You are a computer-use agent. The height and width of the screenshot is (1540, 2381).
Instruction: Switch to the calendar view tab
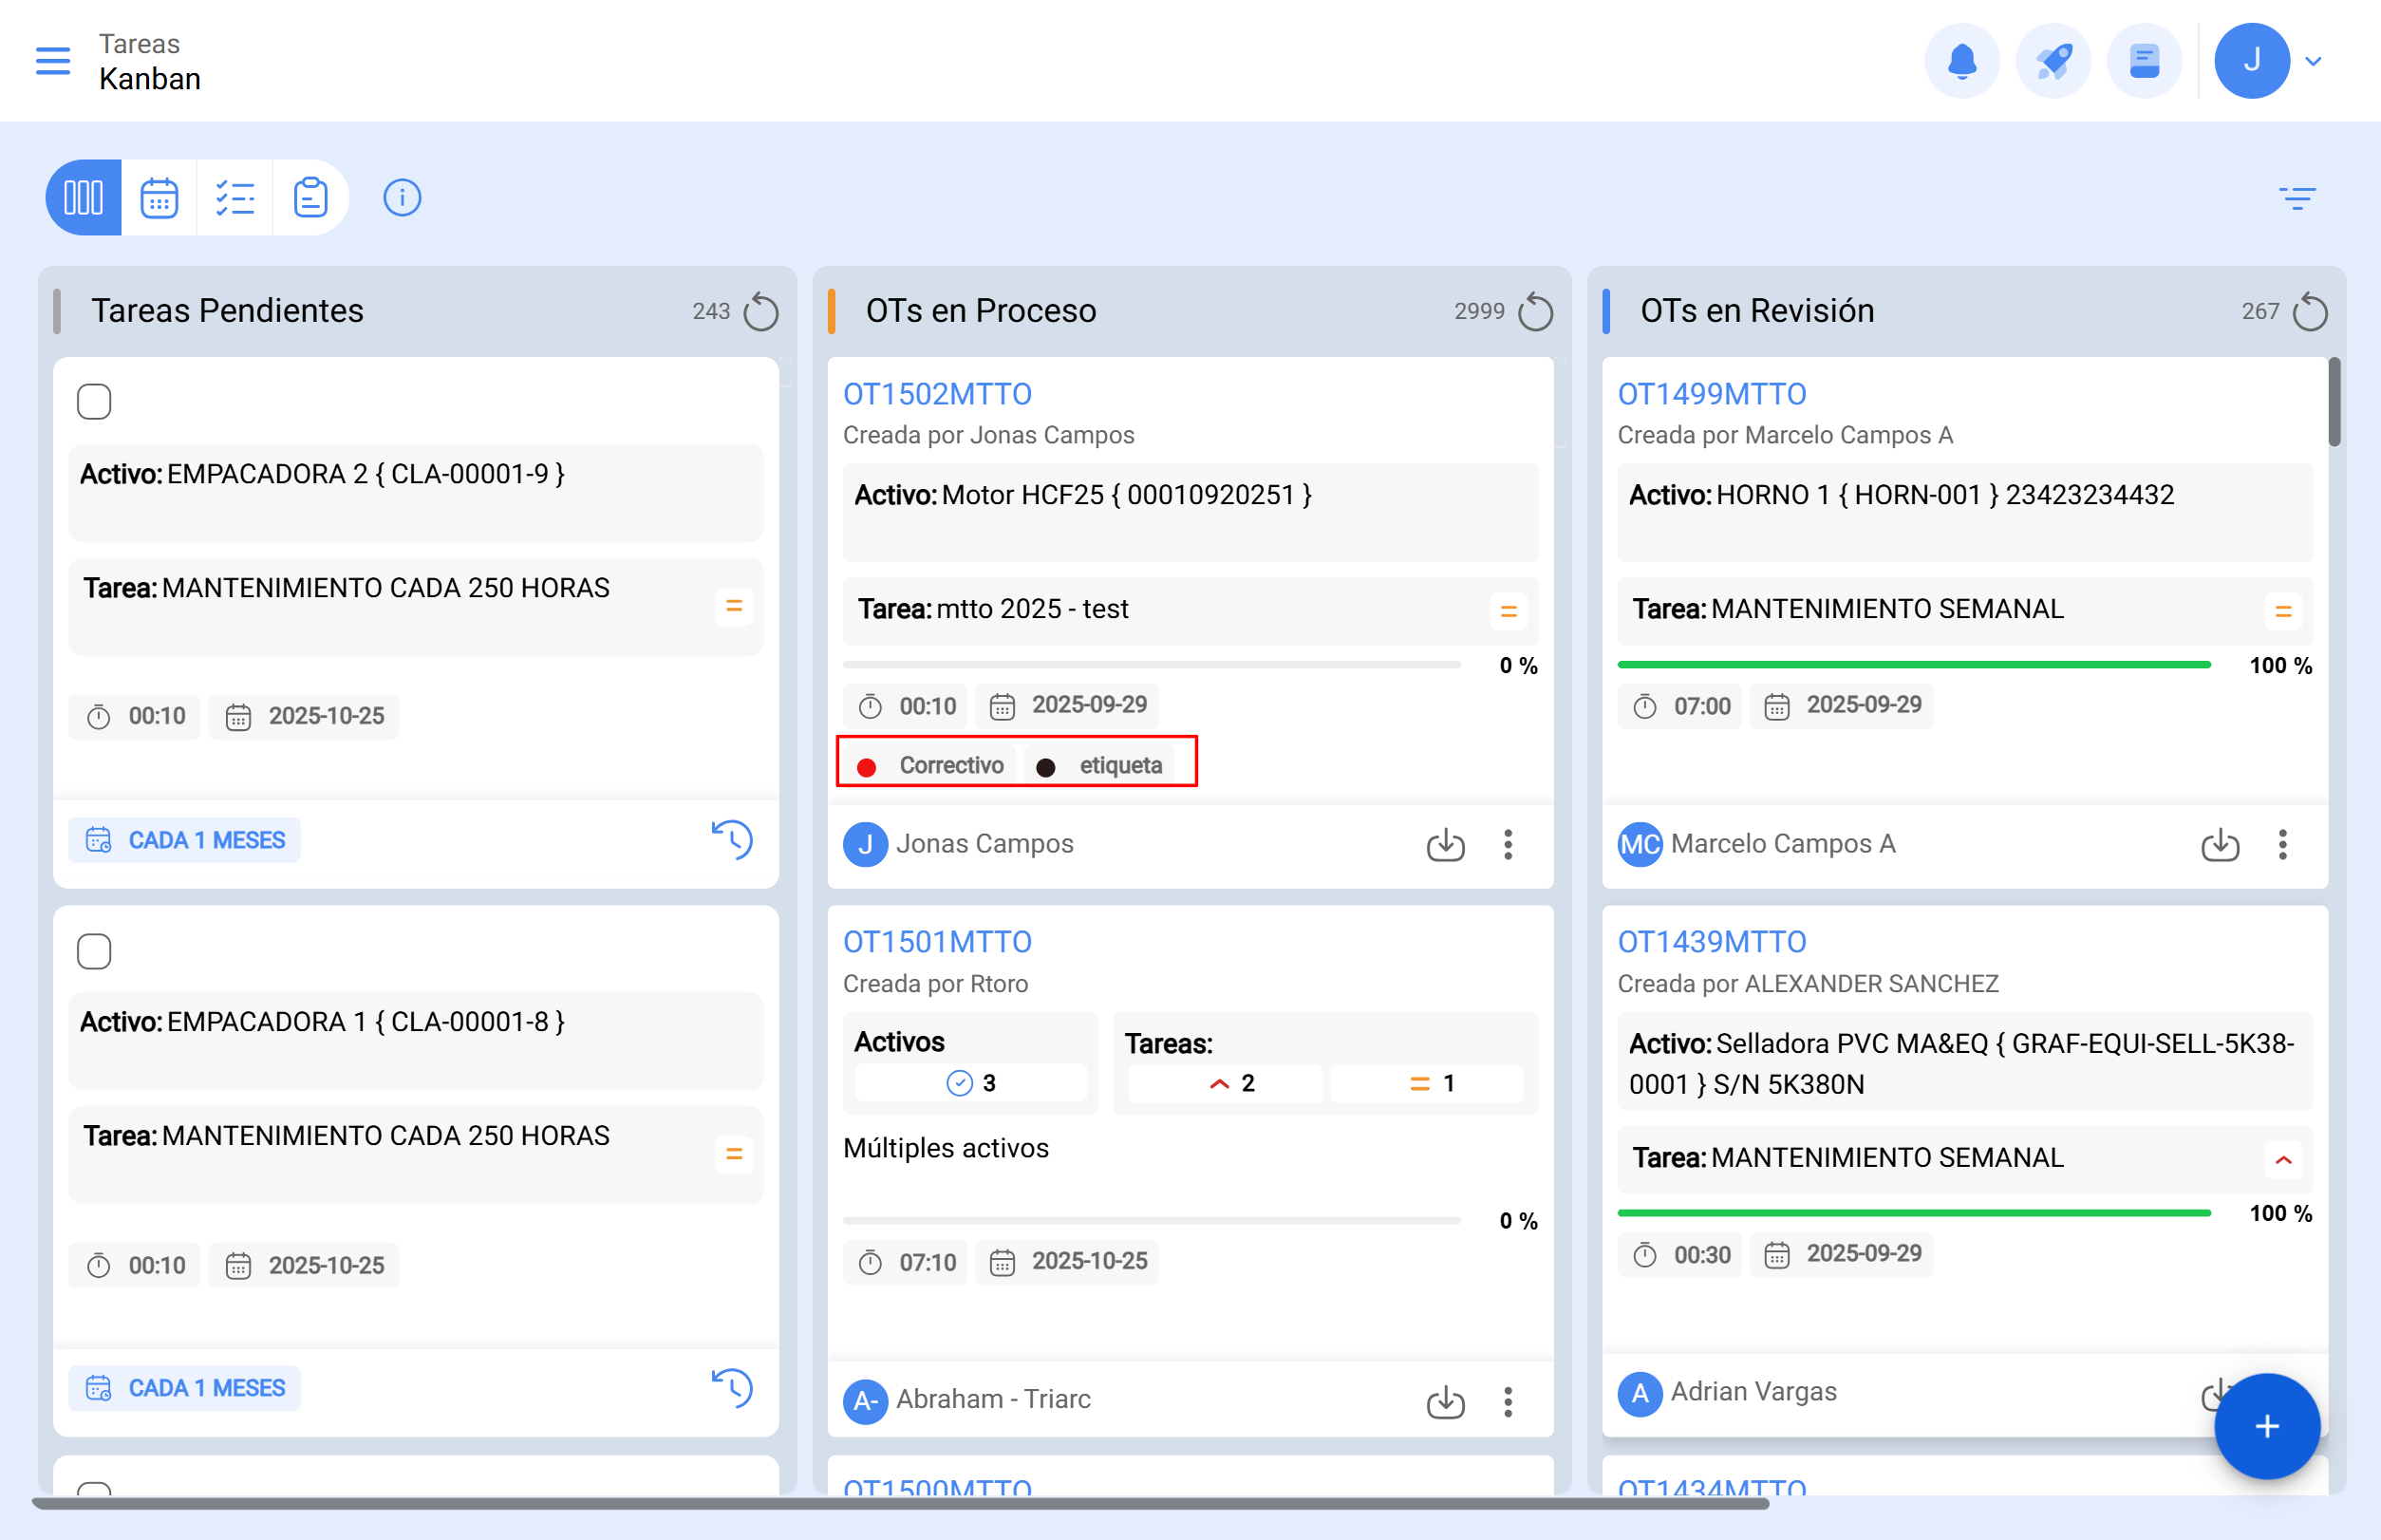159,198
